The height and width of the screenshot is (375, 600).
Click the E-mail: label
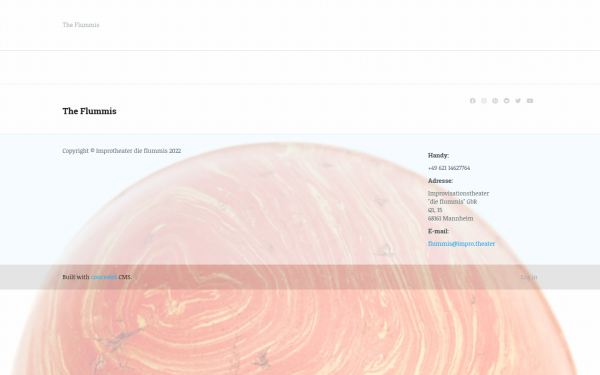(439, 231)
